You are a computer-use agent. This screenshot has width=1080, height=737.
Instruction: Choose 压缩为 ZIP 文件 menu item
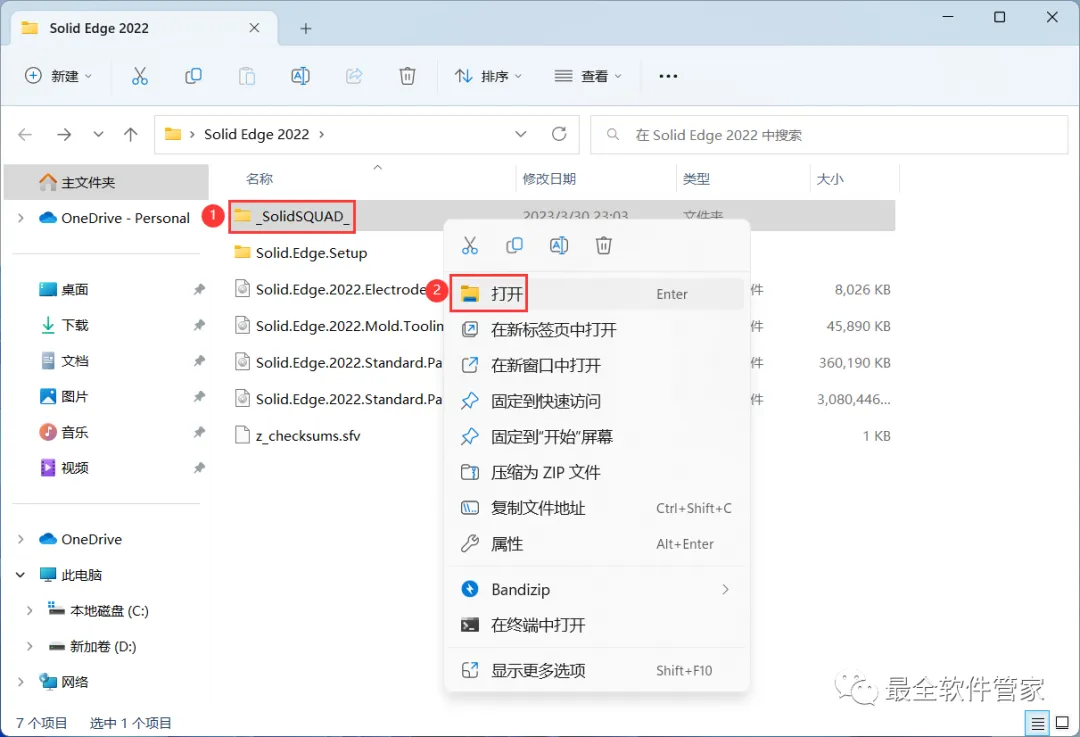597,473
